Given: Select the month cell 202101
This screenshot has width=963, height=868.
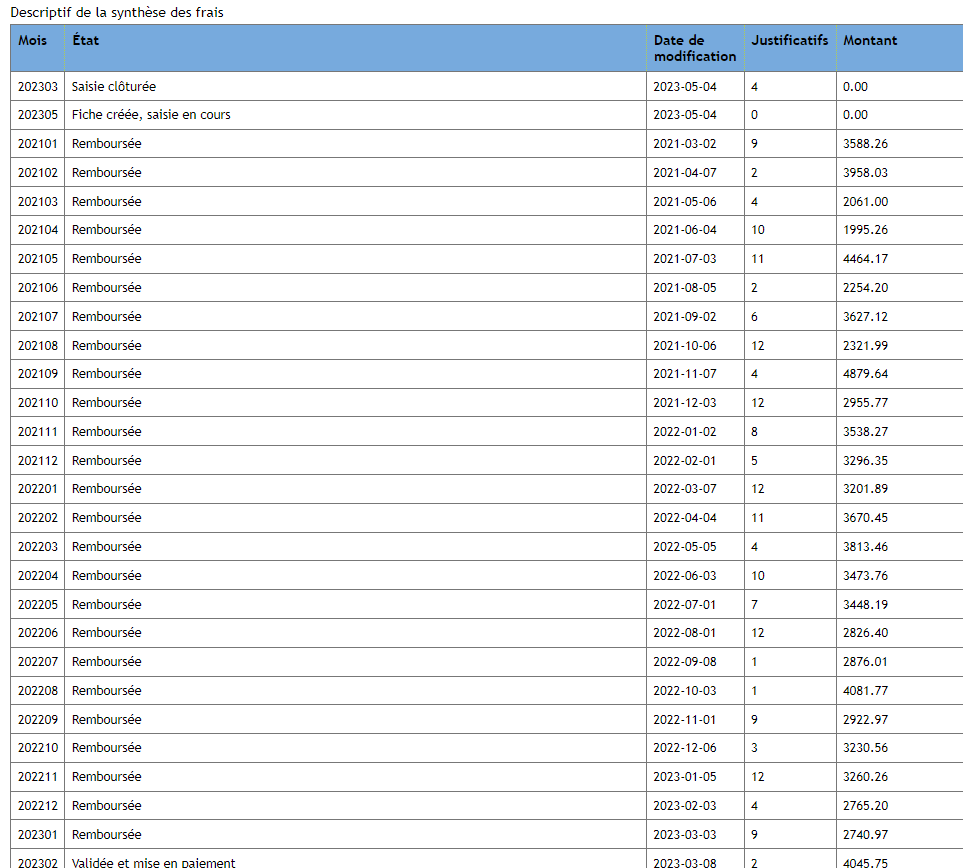Looking at the screenshot, I should click(37, 144).
